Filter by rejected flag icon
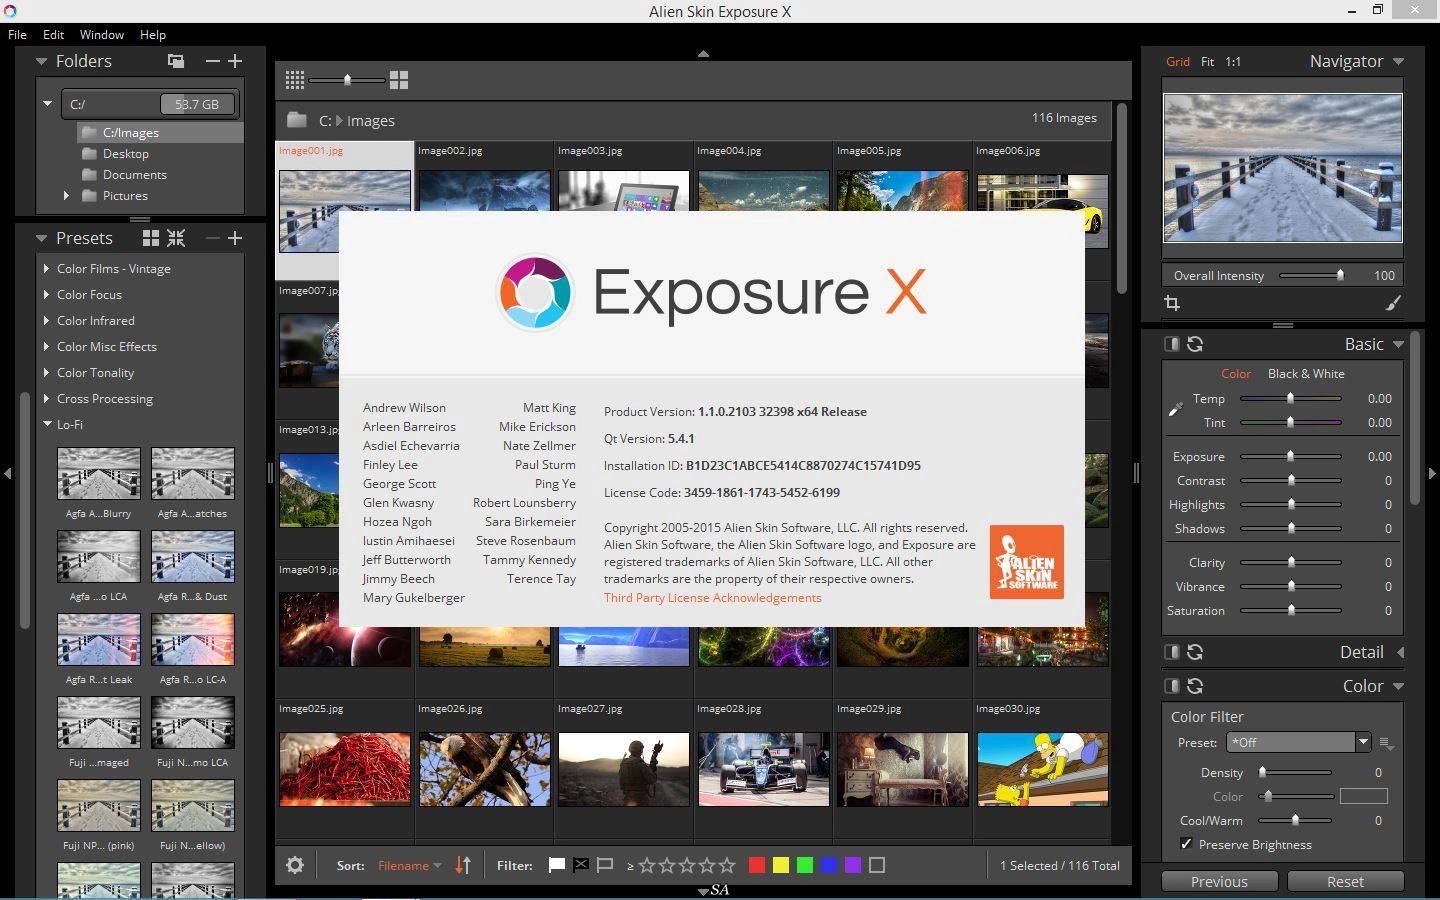1440x900 pixels. 581,865
